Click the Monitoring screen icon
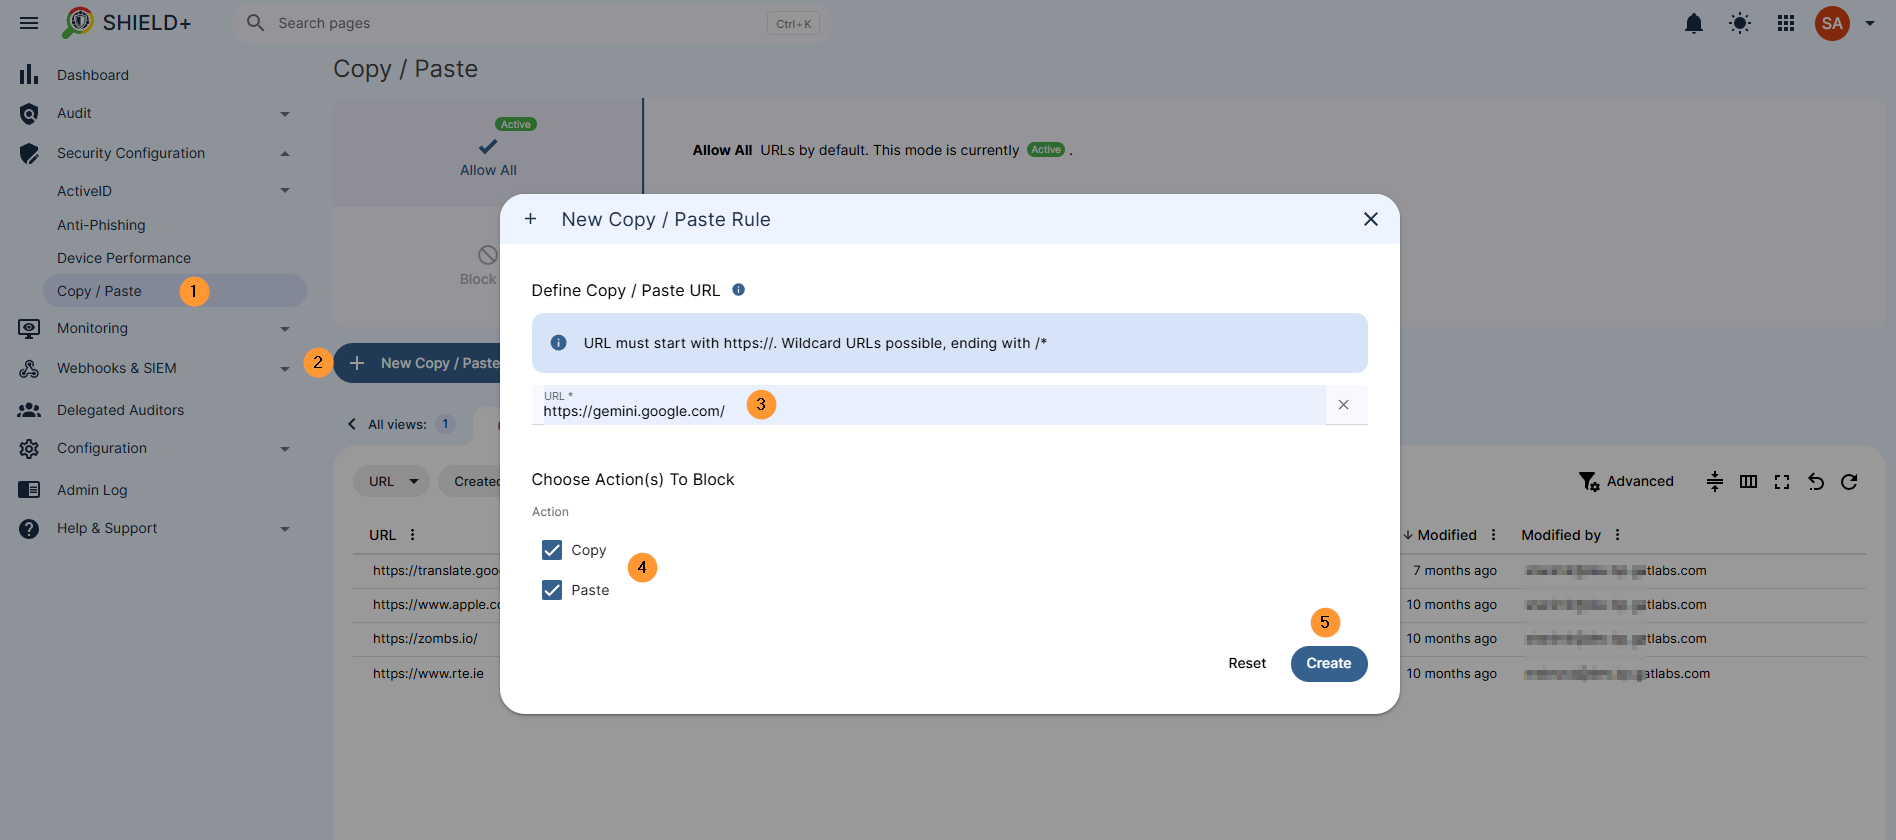Screen dimensions: 1896x840 click(x=29, y=328)
